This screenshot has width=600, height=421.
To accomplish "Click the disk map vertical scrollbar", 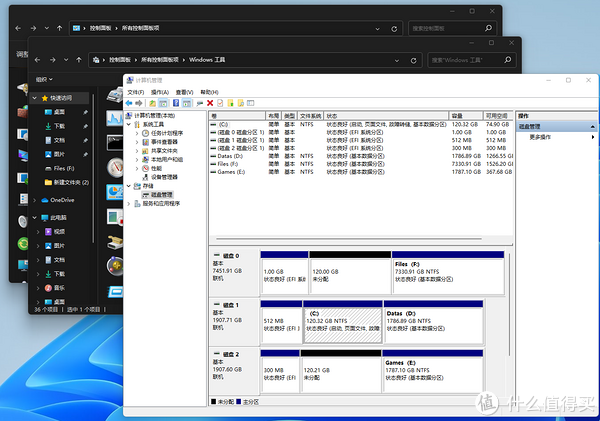I will (509, 304).
